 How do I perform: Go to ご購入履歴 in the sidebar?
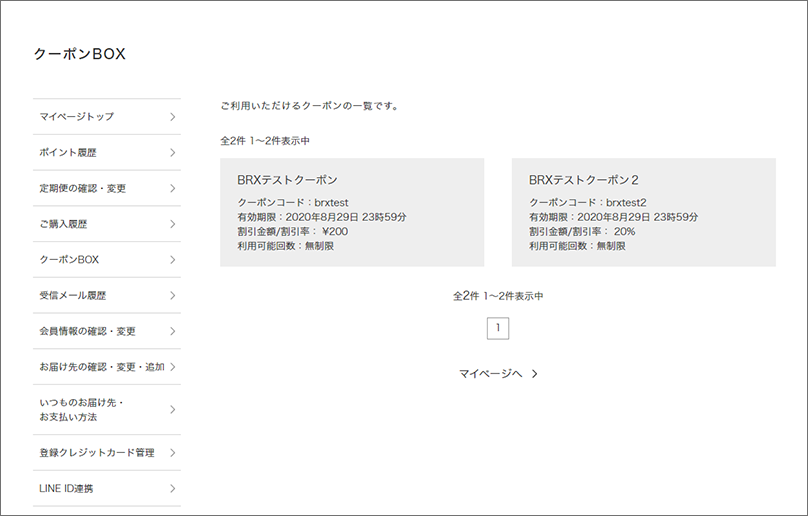(68, 224)
